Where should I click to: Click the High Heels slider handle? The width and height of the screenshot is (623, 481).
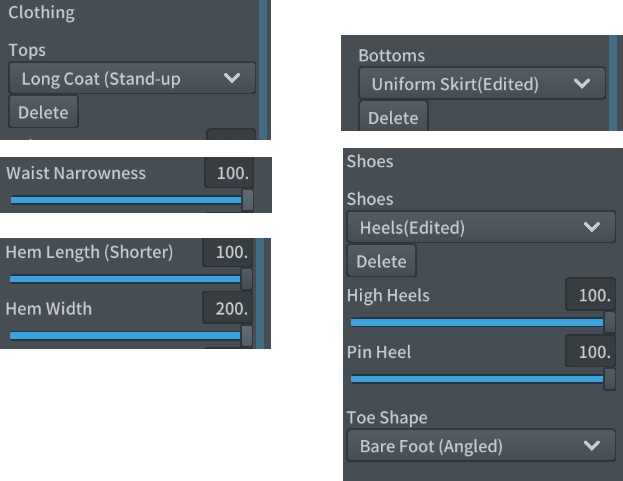click(609, 323)
